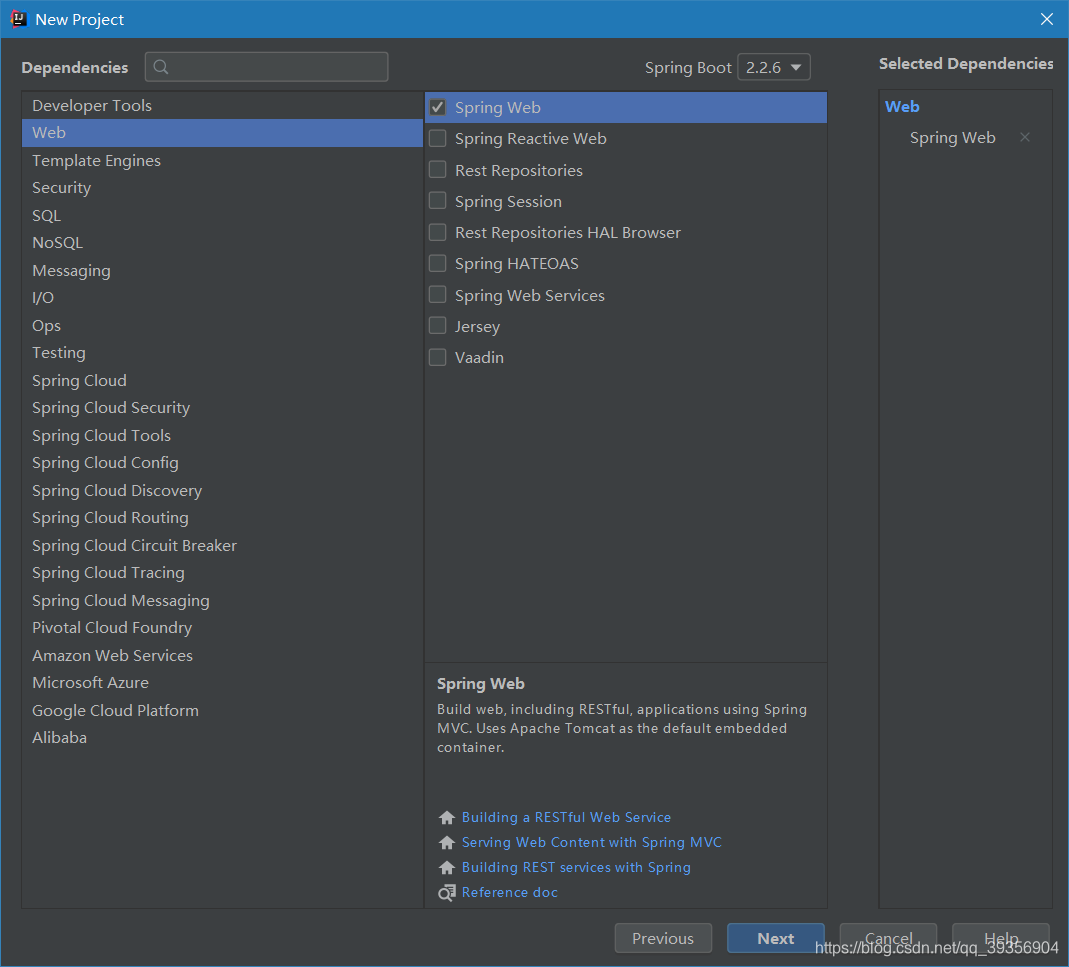Viewport: 1069px width, 967px height.
Task: Open Pivotal Cloud Foundry category
Action: click(222, 628)
